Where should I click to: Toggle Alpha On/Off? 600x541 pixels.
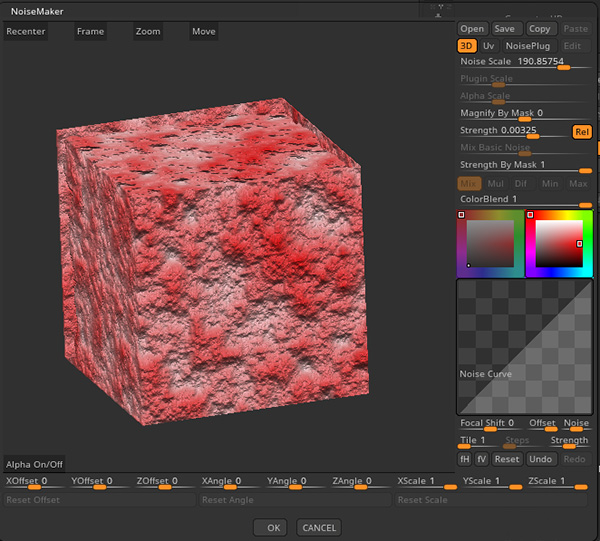[x=34, y=464]
